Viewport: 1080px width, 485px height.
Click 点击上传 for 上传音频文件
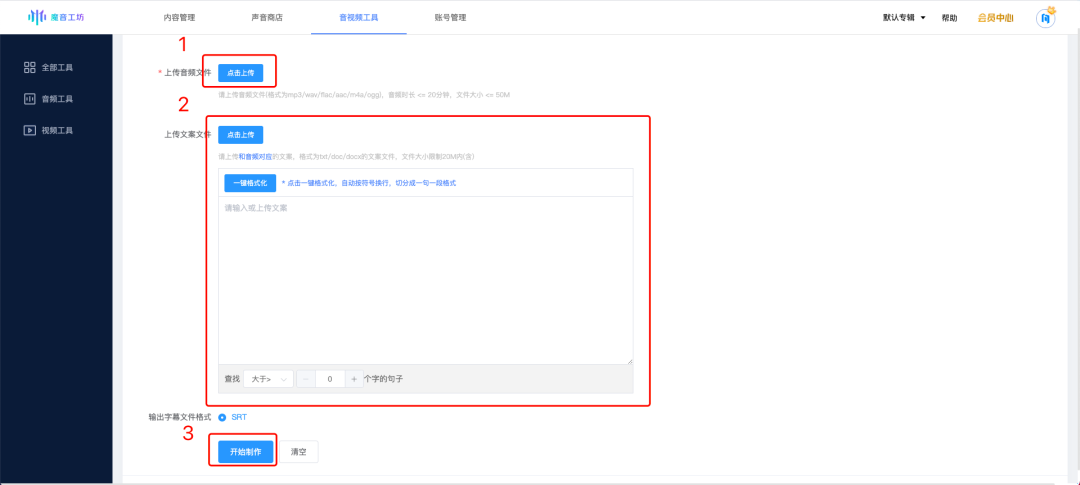click(240, 72)
